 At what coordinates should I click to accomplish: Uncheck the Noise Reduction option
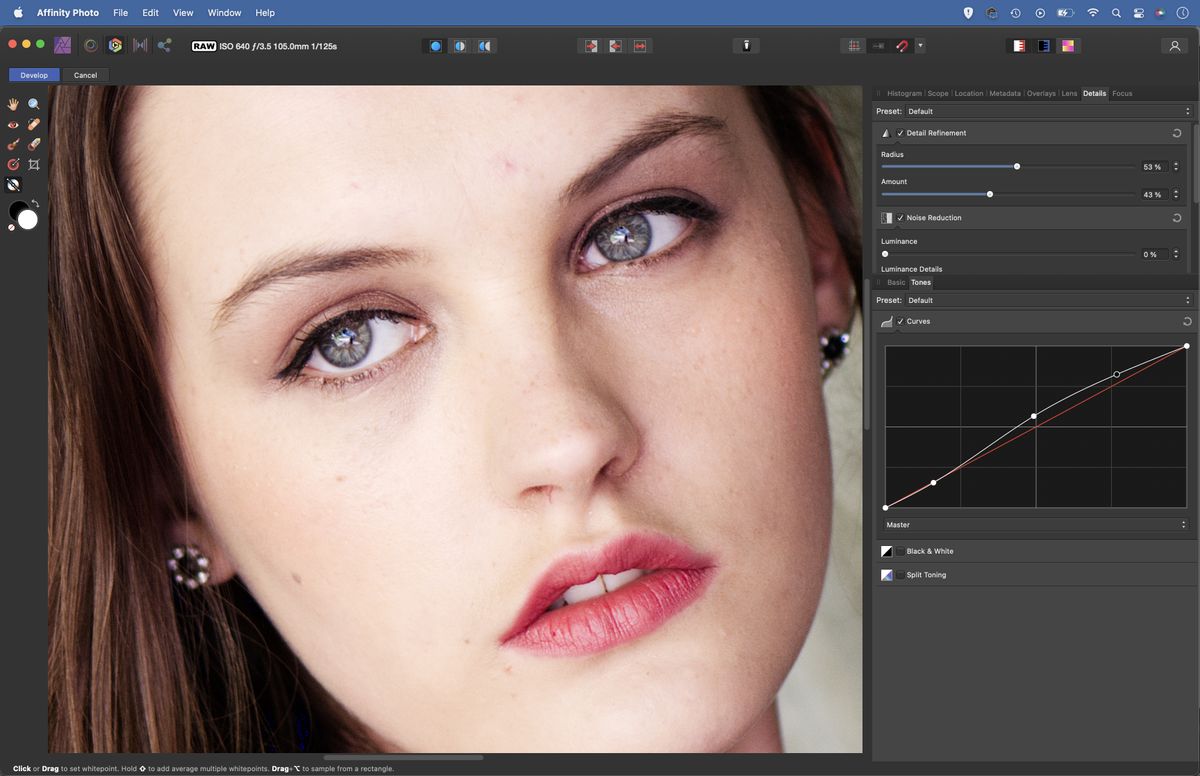coord(901,218)
